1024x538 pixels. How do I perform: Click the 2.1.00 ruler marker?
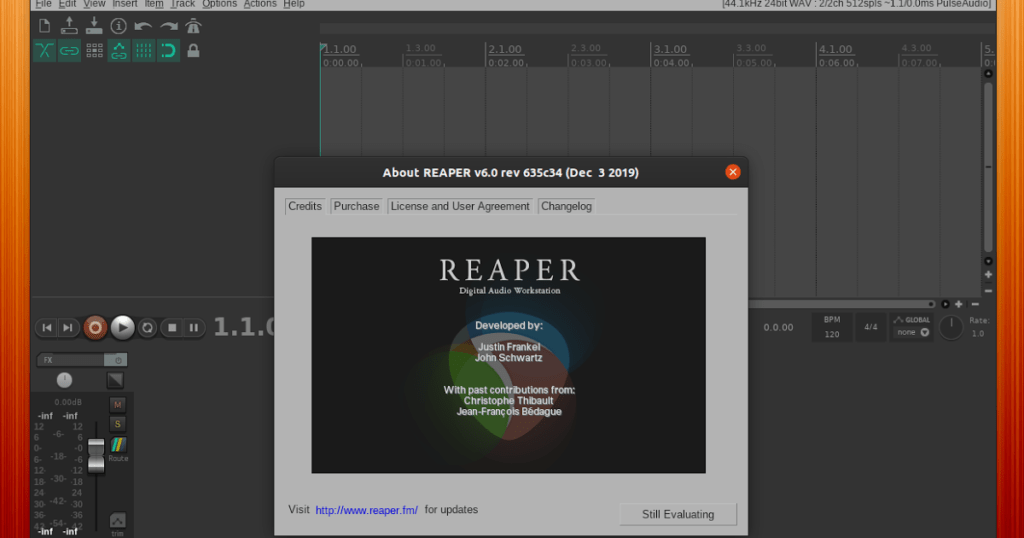pos(505,50)
